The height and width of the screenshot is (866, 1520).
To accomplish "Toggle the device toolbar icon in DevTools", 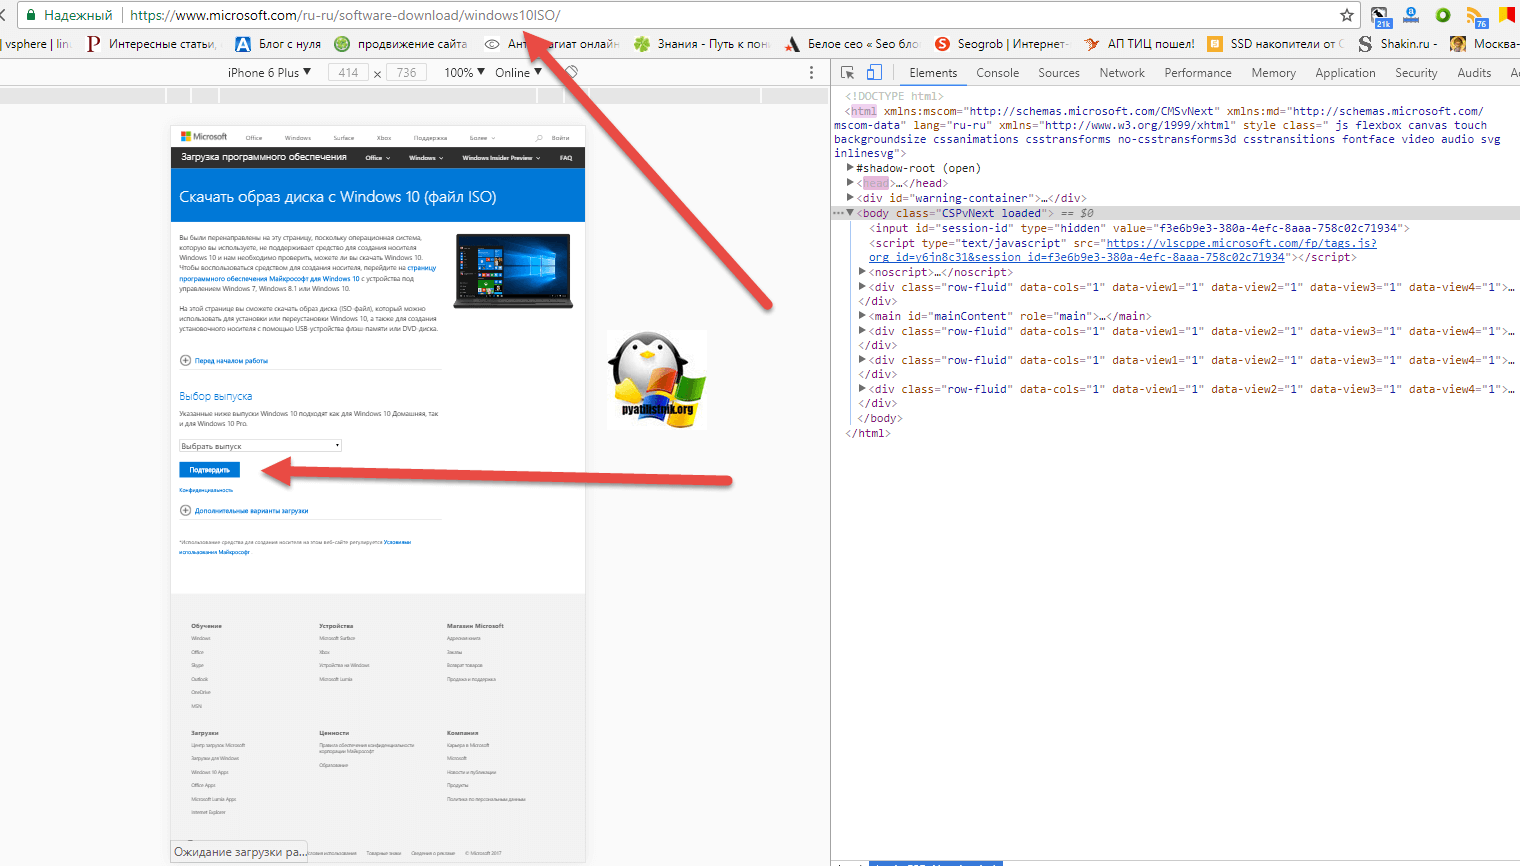I will [874, 73].
